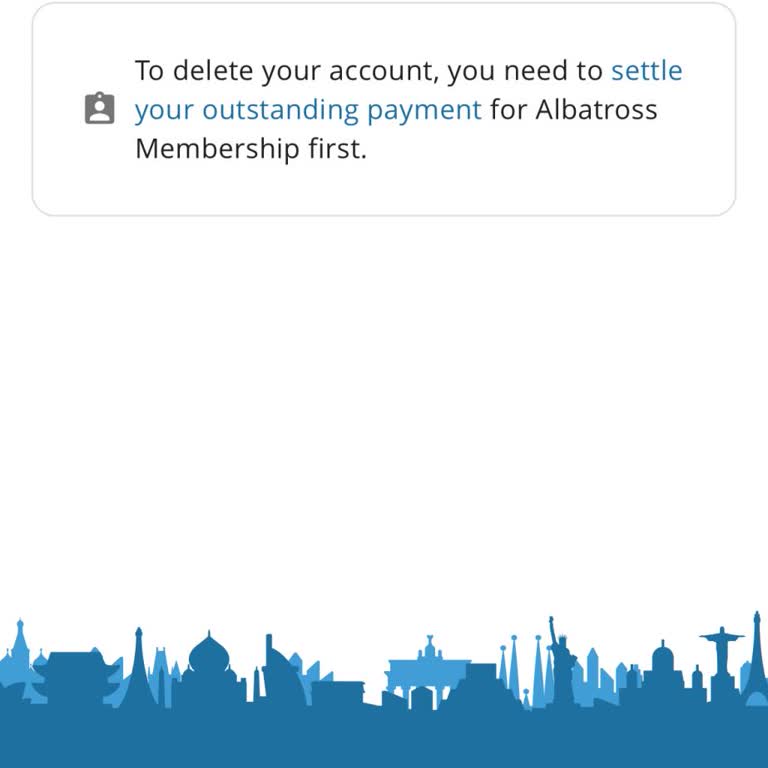Click the "you need to" text in notice
This screenshot has height=768, width=768.
coord(525,71)
